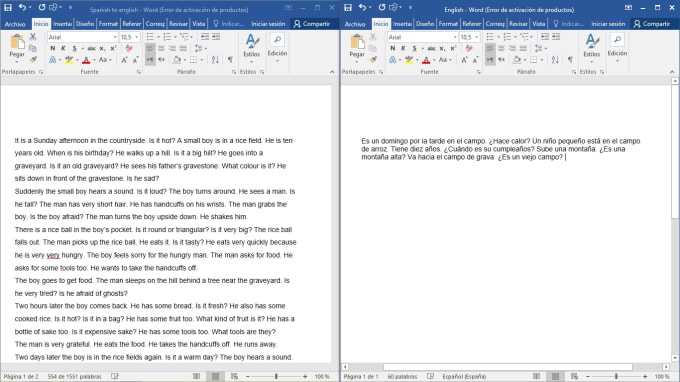This screenshot has height=382, width=680.
Task: Open ribbon display options in English window
Action: point(628,8)
